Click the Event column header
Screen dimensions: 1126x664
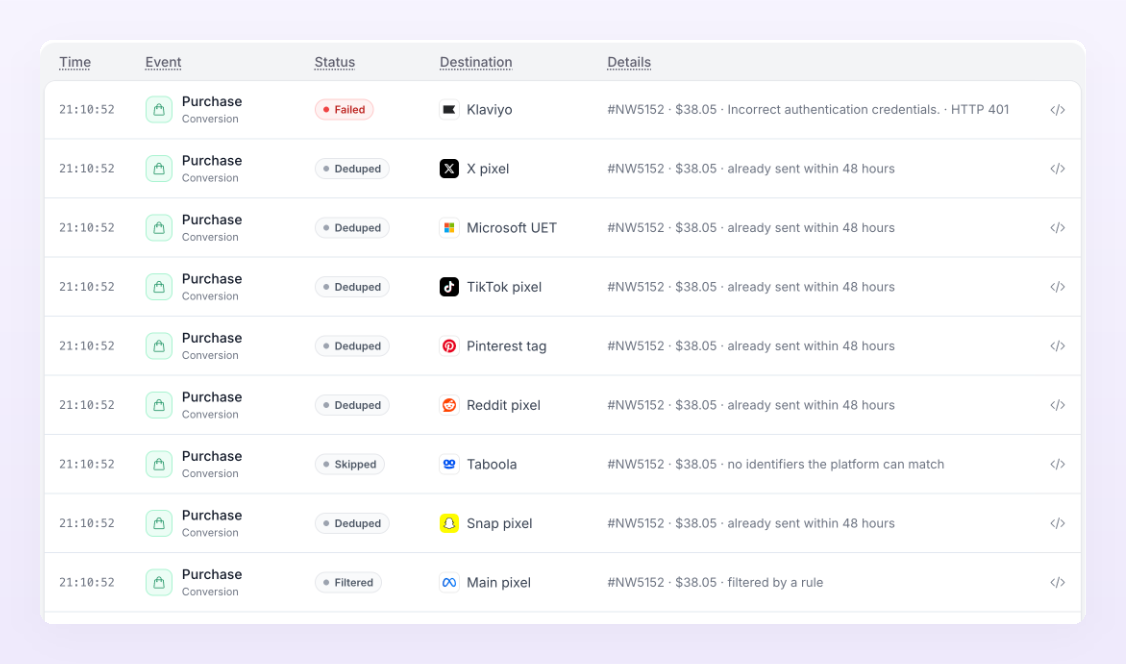coord(163,62)
